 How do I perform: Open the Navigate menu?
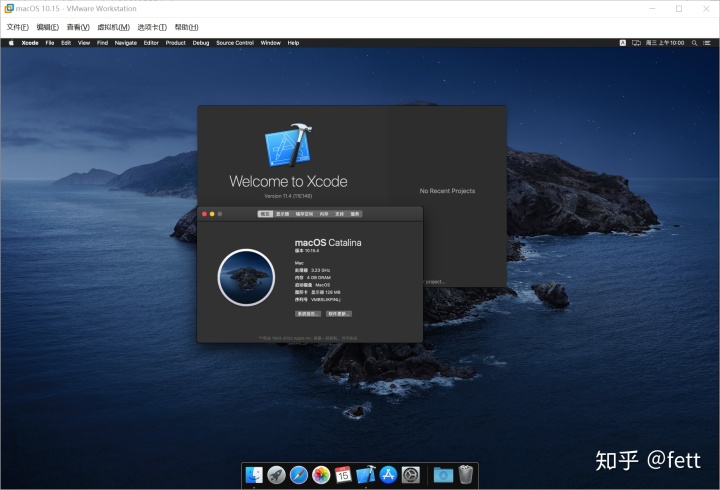coord(126,43)
